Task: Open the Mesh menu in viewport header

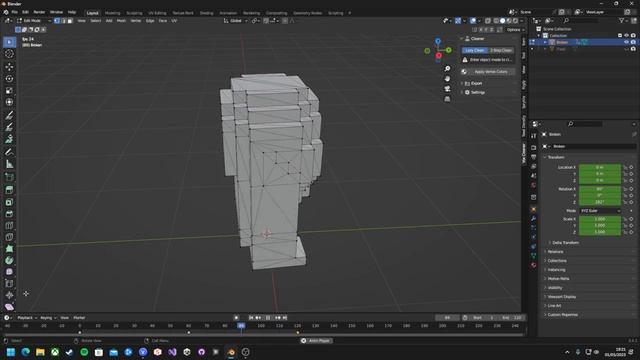Action: (121, 20)
